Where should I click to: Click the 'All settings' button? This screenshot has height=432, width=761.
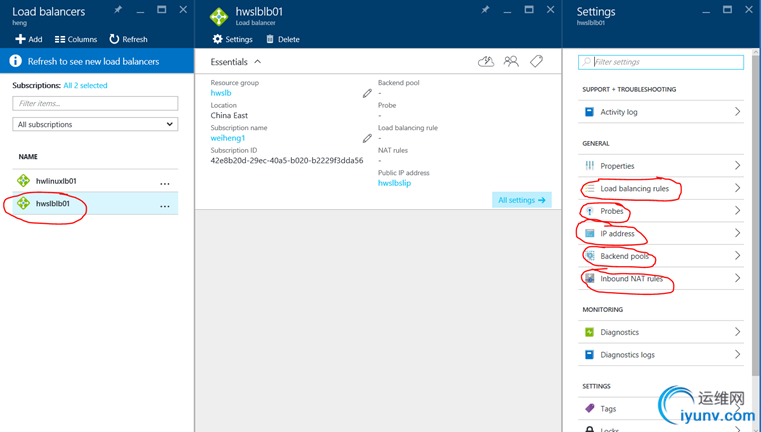(x=522, y=200)
